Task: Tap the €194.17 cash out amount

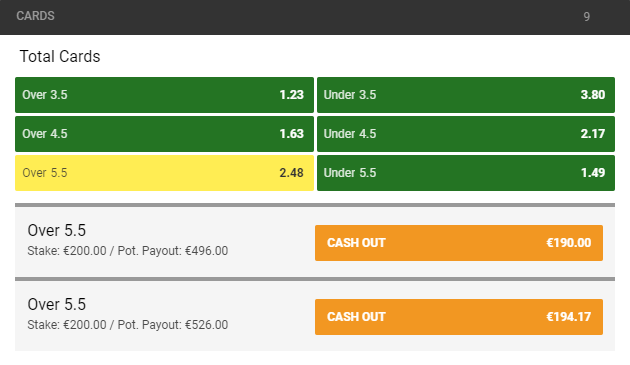Action: click(x=569, y=317)
